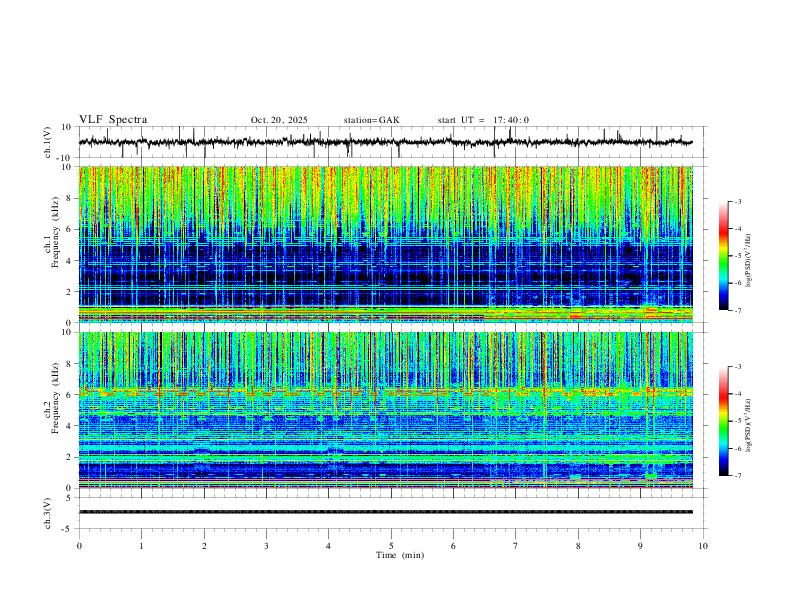Click the "ch.3(V)" axis label

[48, 513]
